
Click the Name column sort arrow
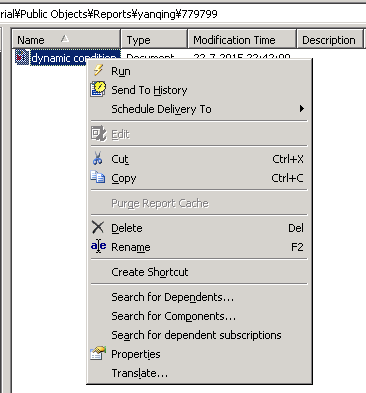pyautogui.click(x=65, y=39)
